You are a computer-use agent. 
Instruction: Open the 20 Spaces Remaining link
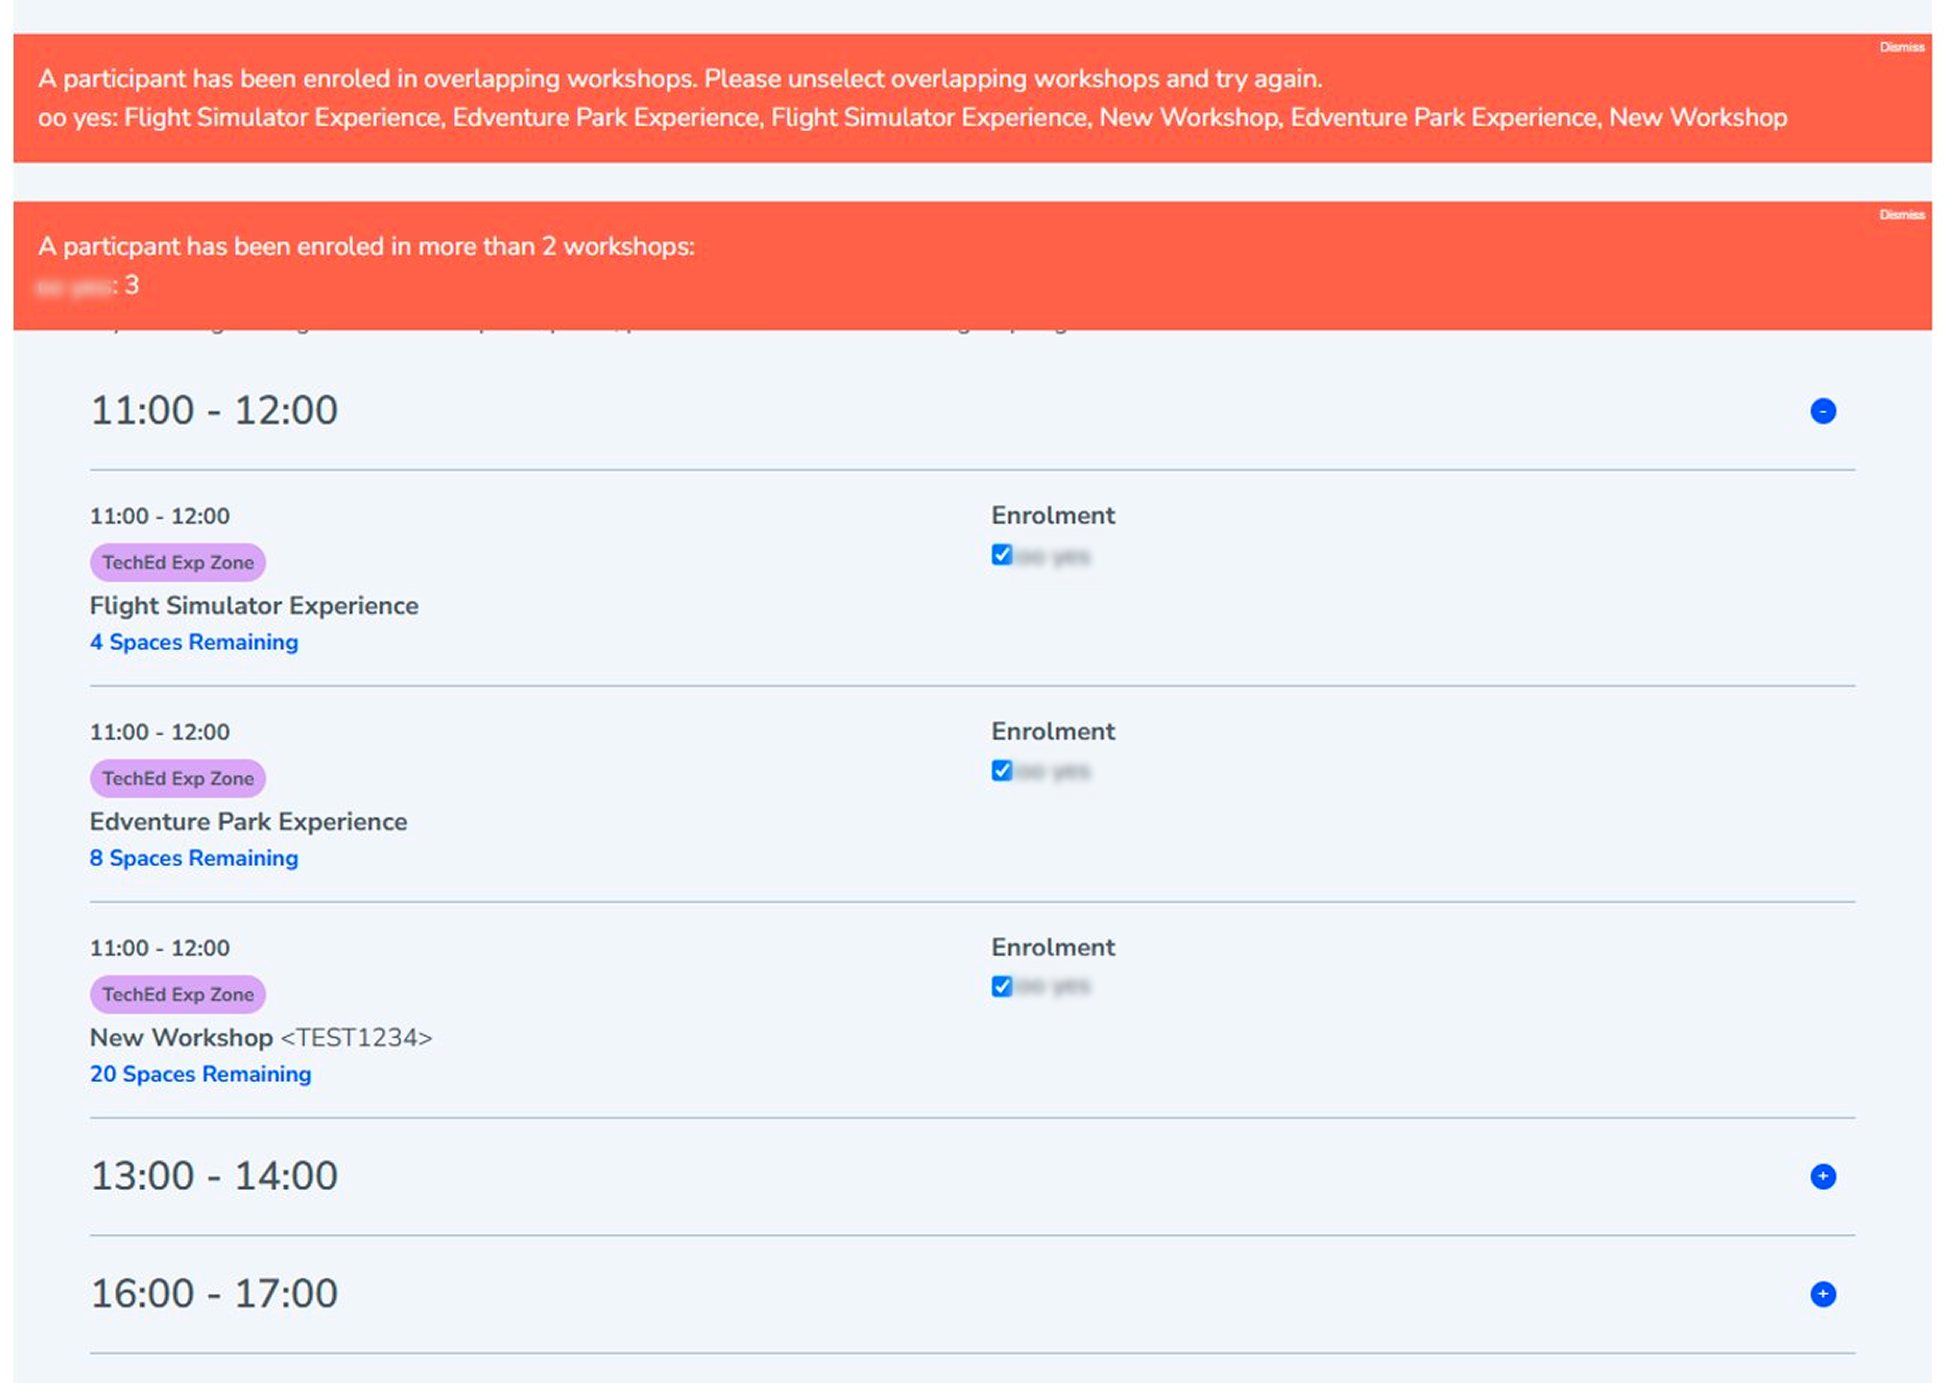pyautogui.click(x=200, y=1074)
